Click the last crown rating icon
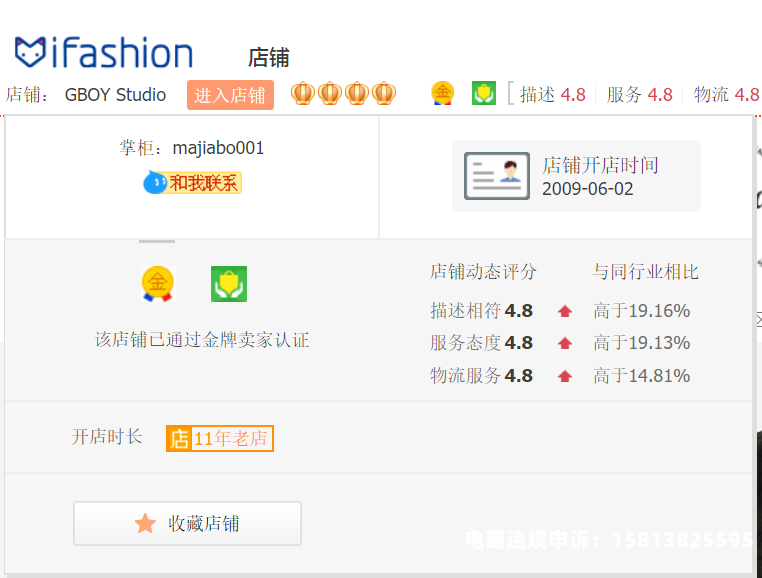This screenshot has width=762, height=578. click(384, 94)
